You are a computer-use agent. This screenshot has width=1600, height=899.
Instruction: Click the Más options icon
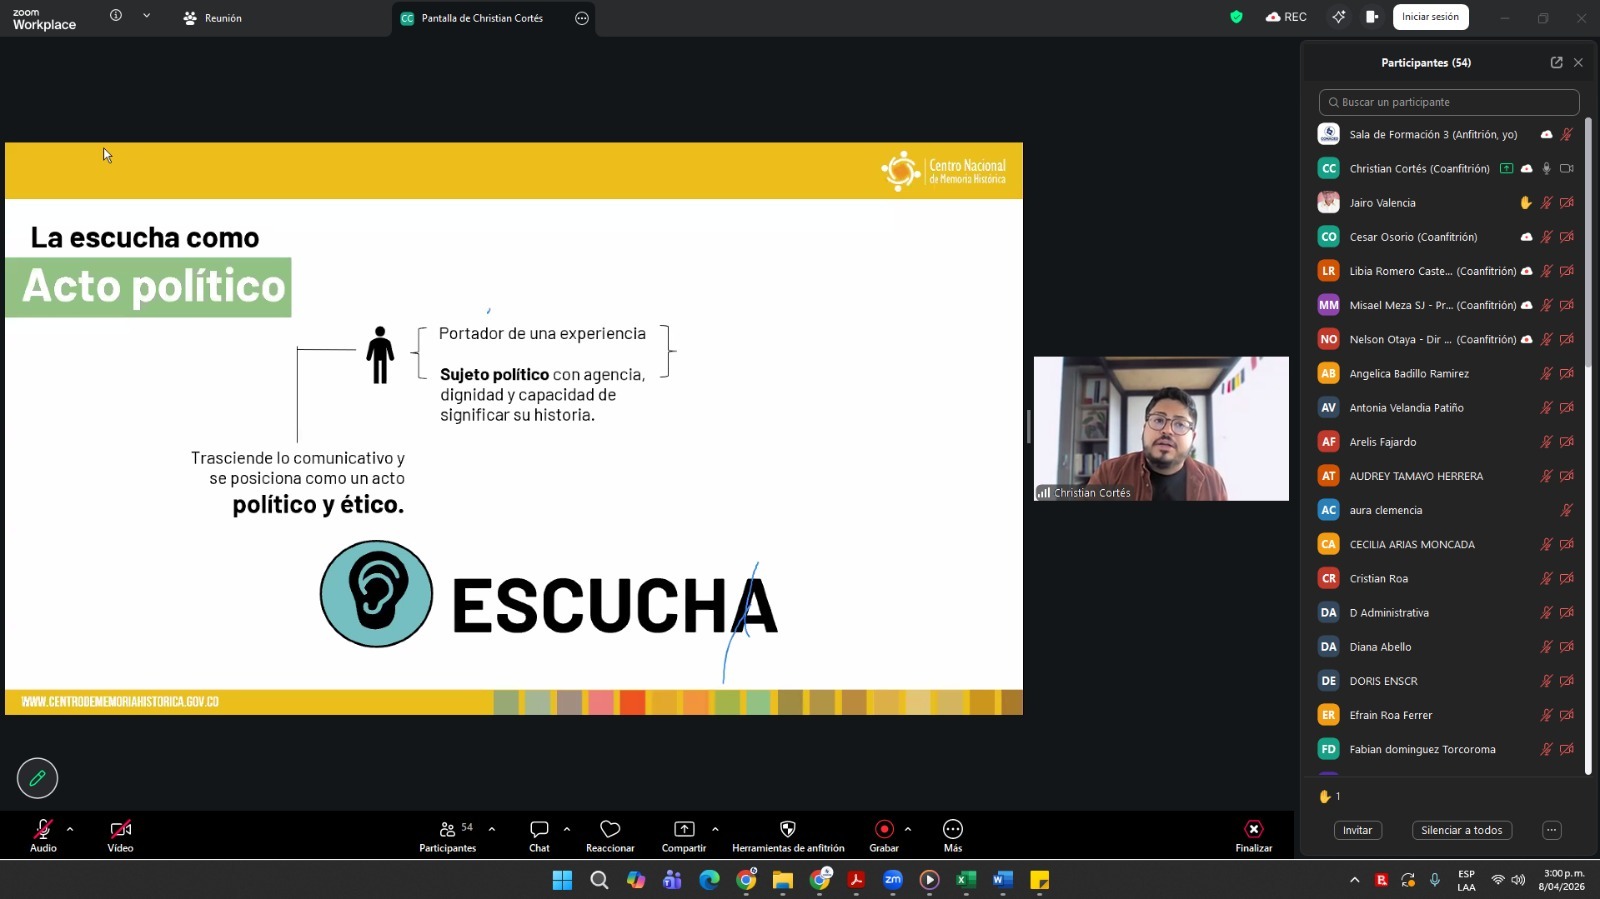pos(953,830)
